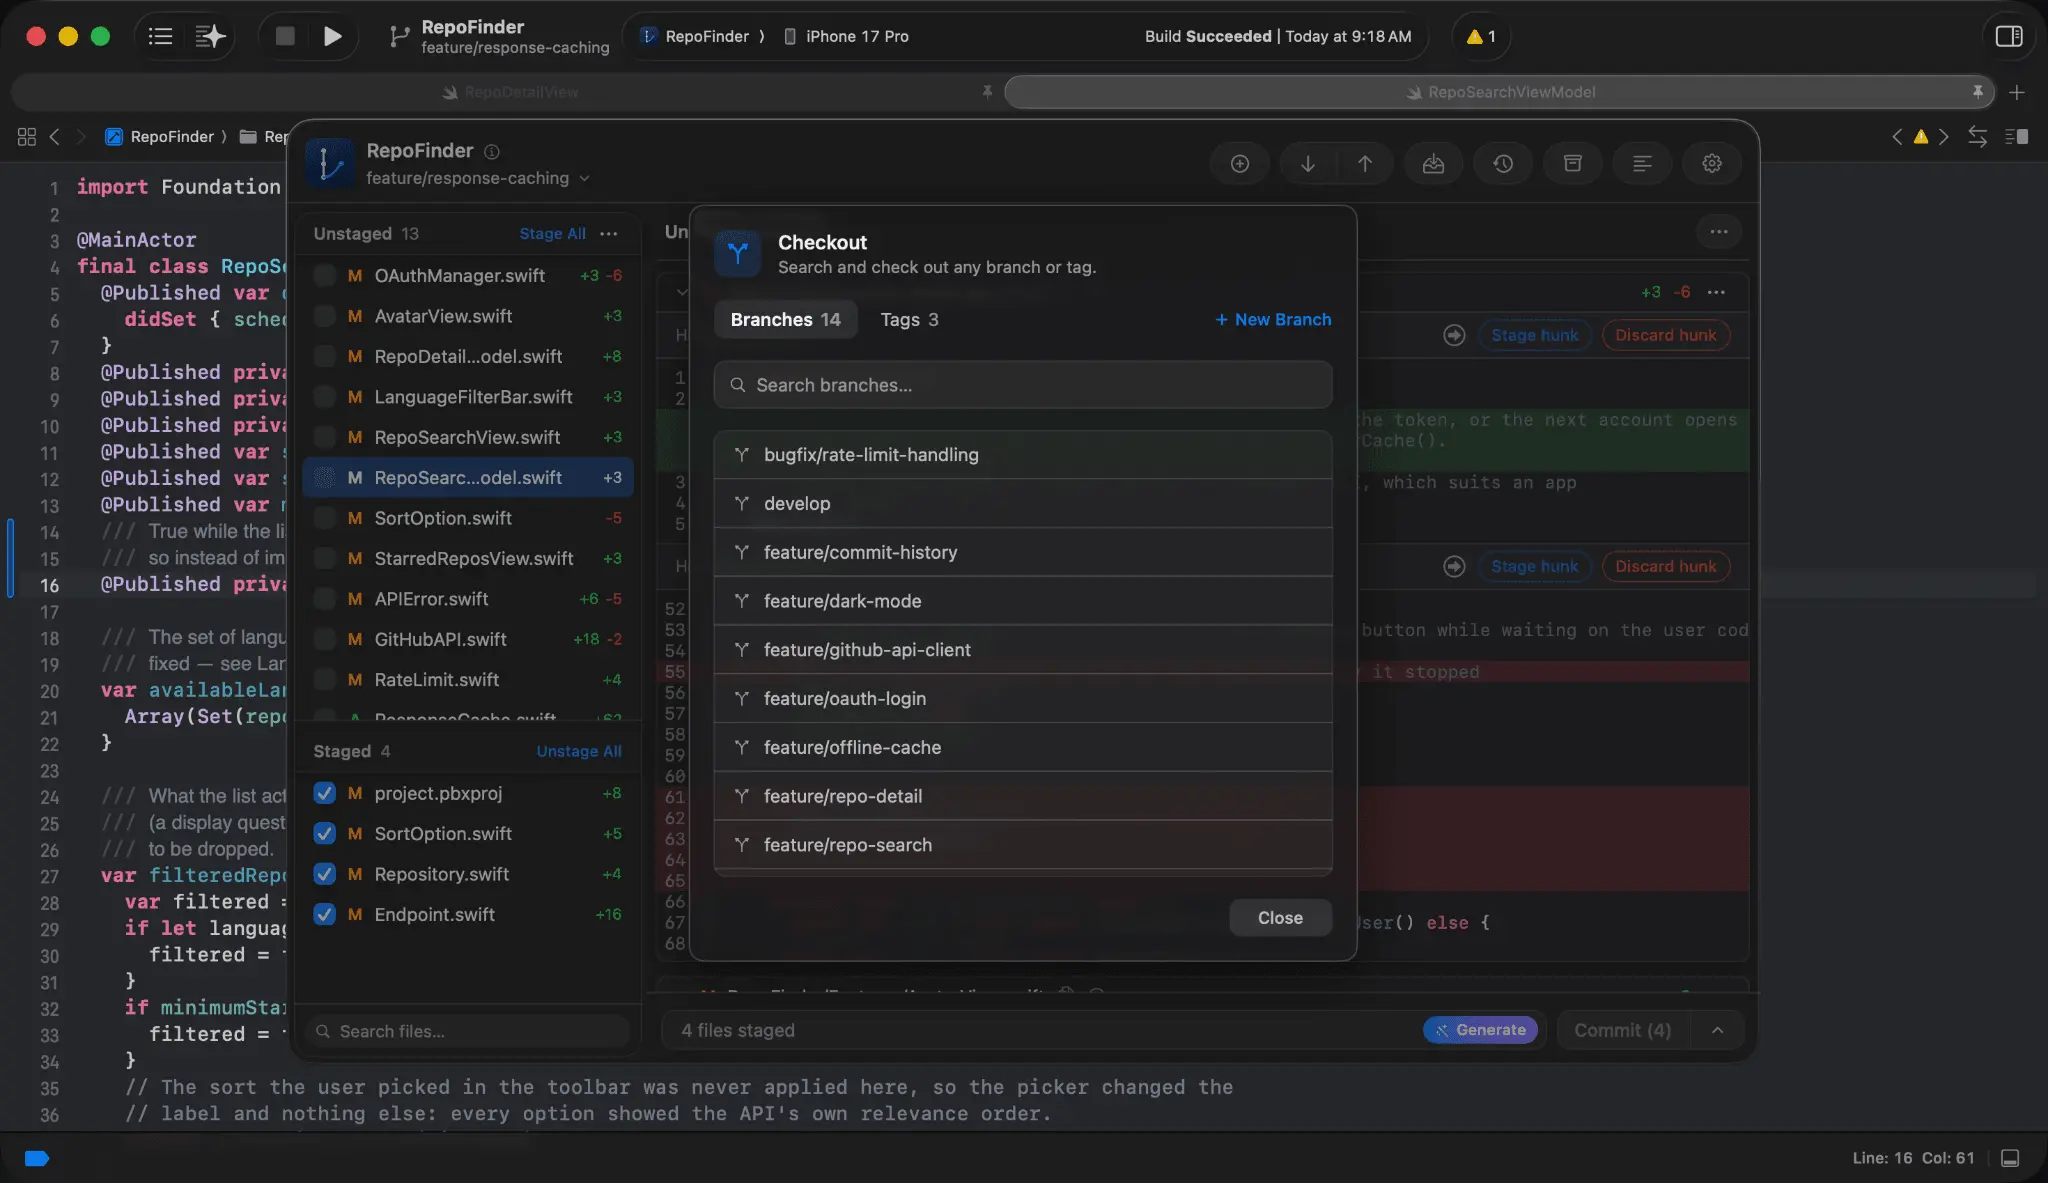Open the related items grid icon

tap(27, 136)
